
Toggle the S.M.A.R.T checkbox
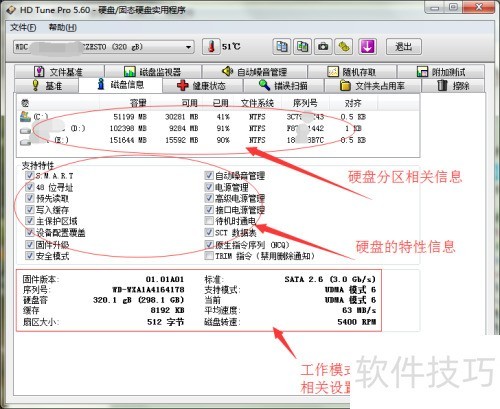[30, 175]
